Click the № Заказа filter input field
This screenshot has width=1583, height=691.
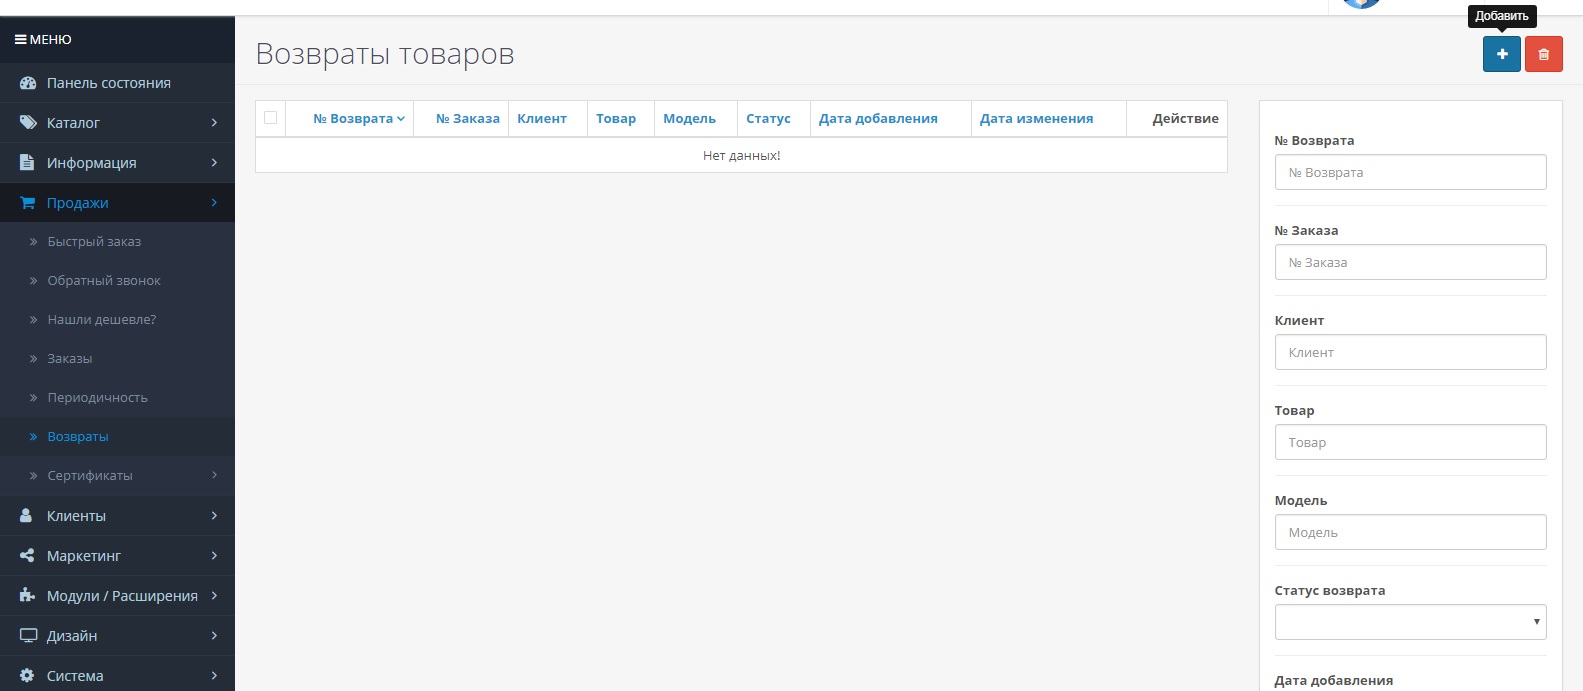[1409, 262]
